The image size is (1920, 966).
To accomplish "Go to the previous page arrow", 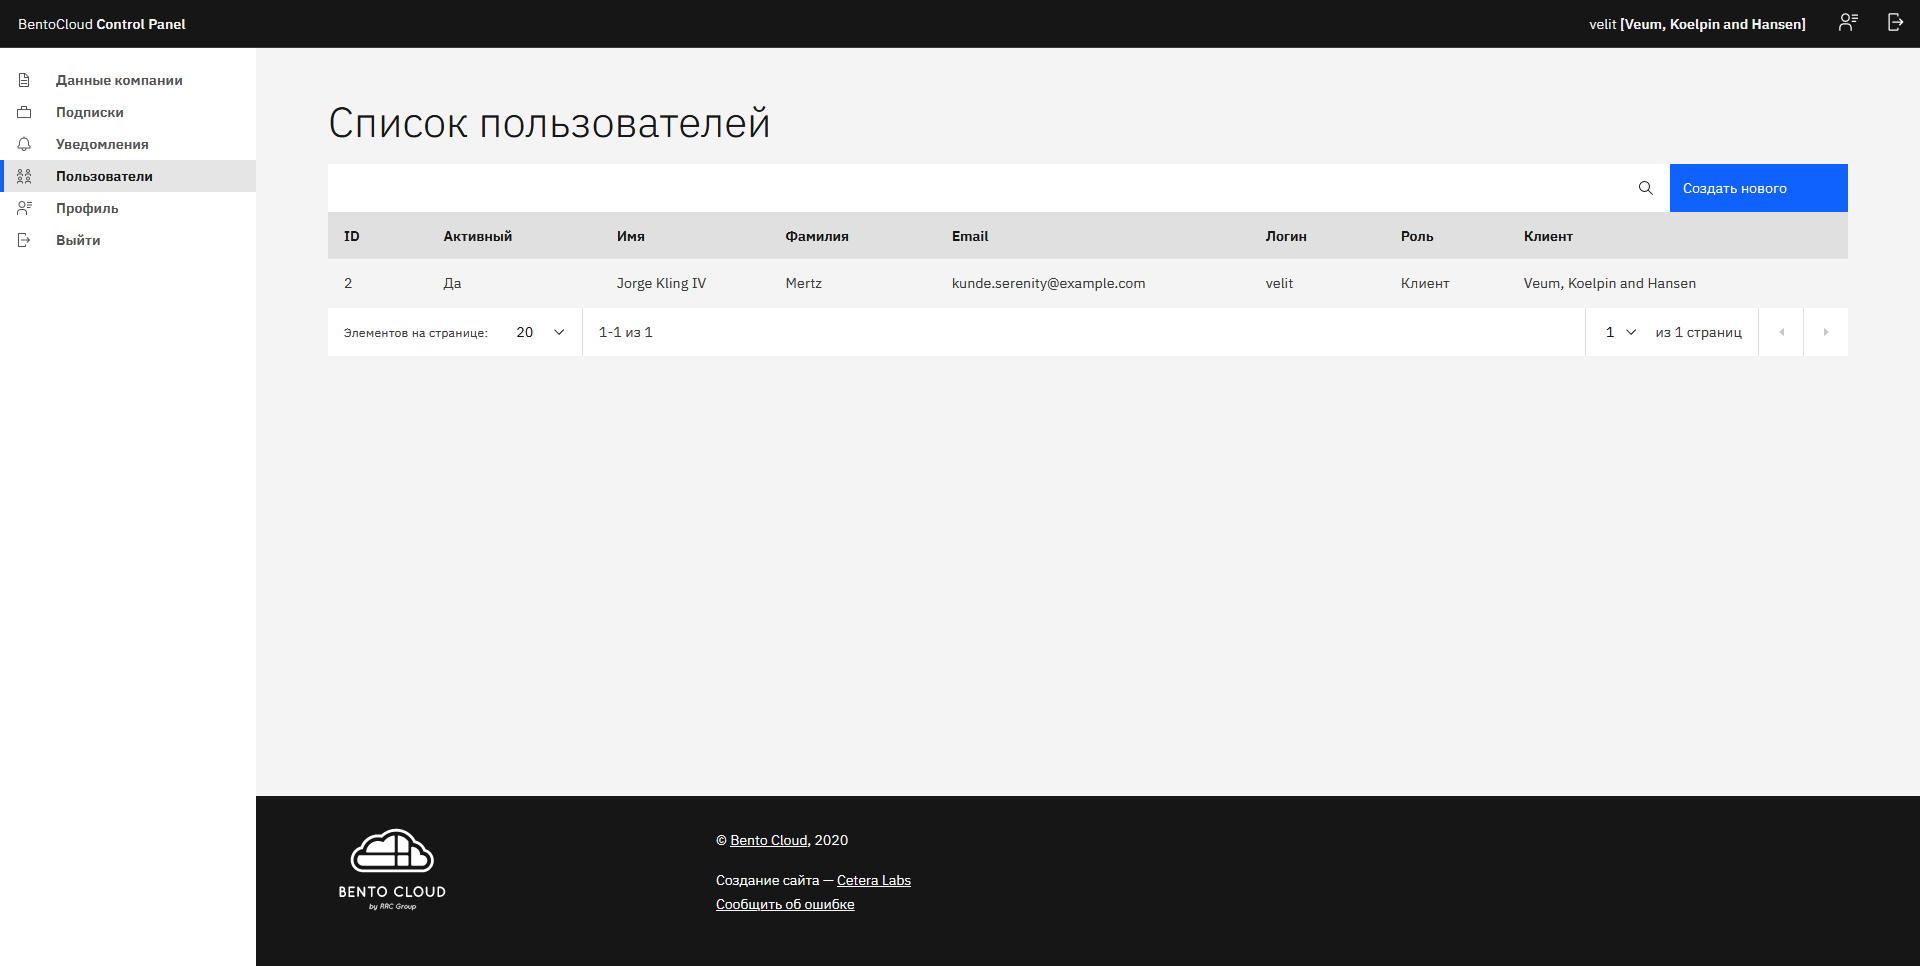I will pos(1781,332).
